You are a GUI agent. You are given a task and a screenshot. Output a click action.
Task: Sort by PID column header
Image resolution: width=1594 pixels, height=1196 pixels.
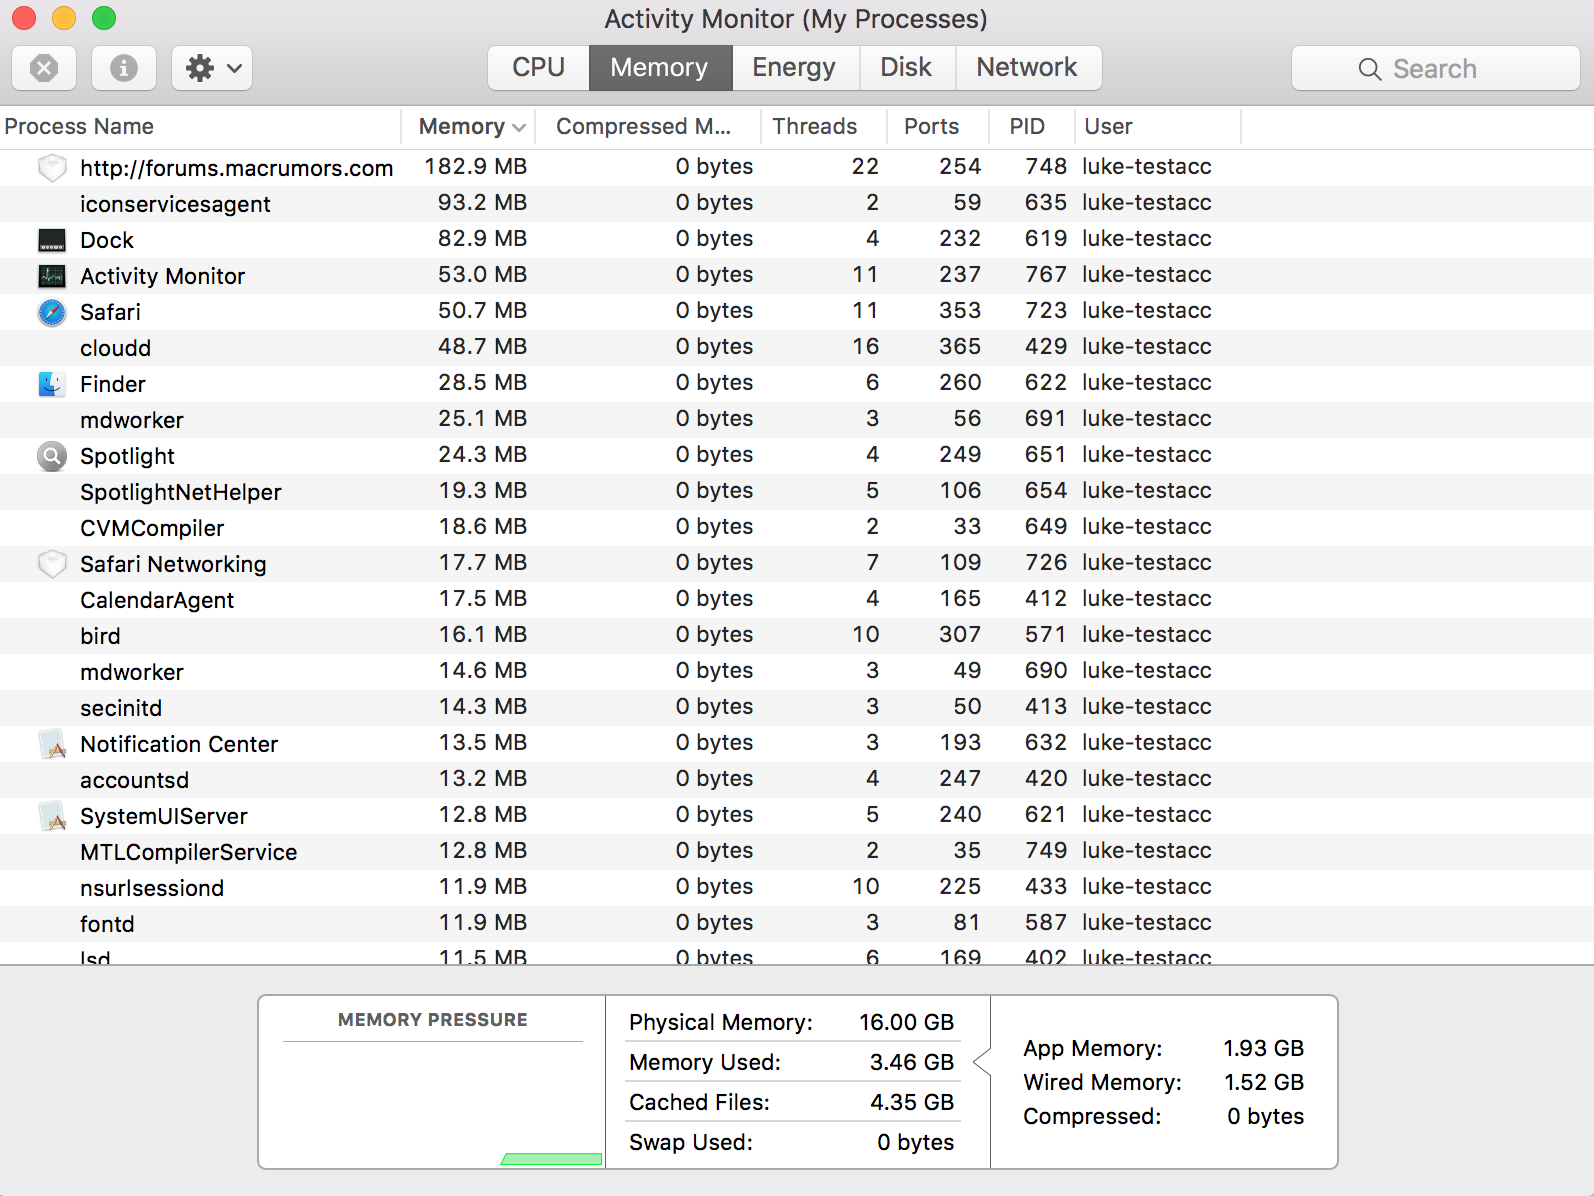1032,127
